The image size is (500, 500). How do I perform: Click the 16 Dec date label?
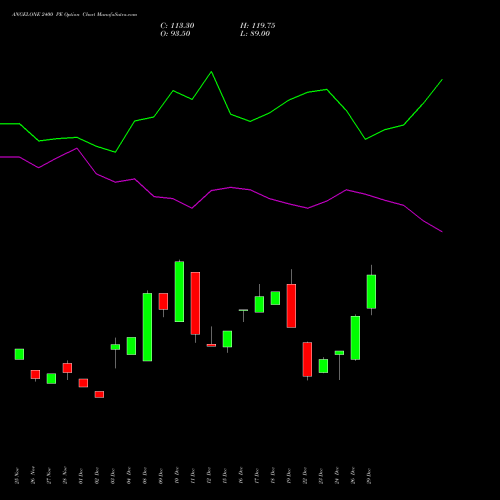click(x=241, y=476)
